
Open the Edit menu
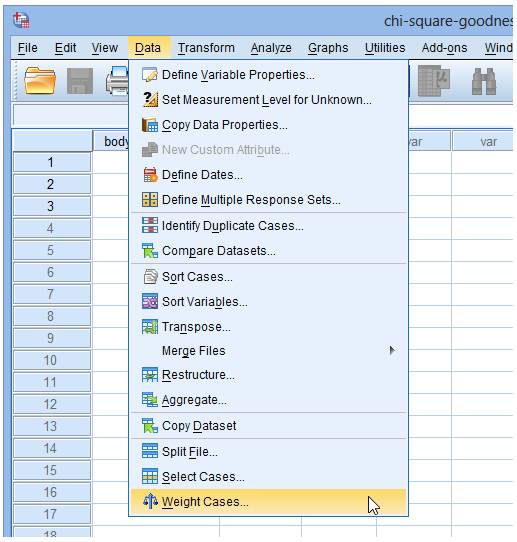(65, 48)
